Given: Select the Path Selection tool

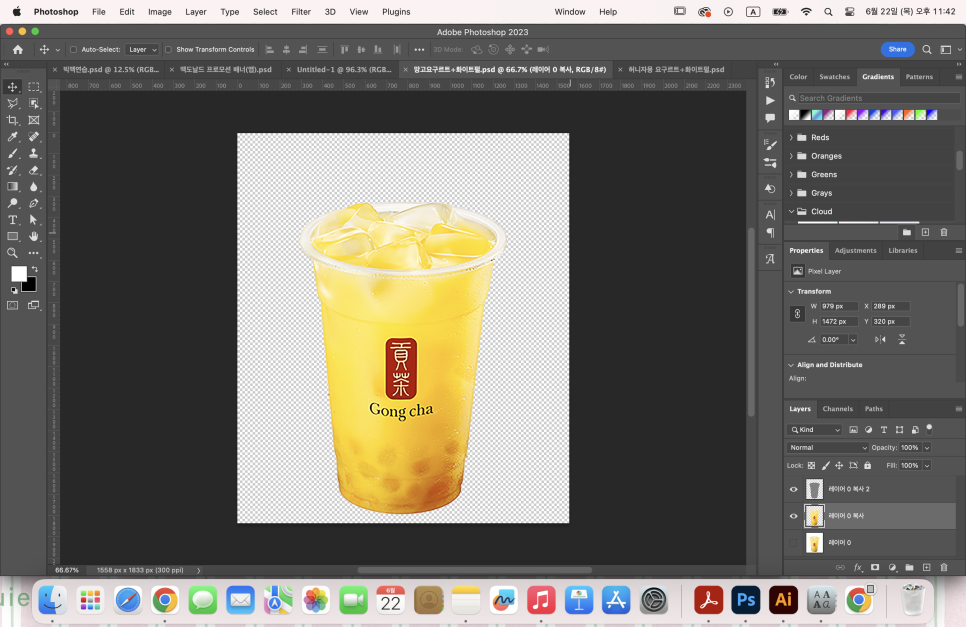Looking at the screenshot, I should click(34, 220).
